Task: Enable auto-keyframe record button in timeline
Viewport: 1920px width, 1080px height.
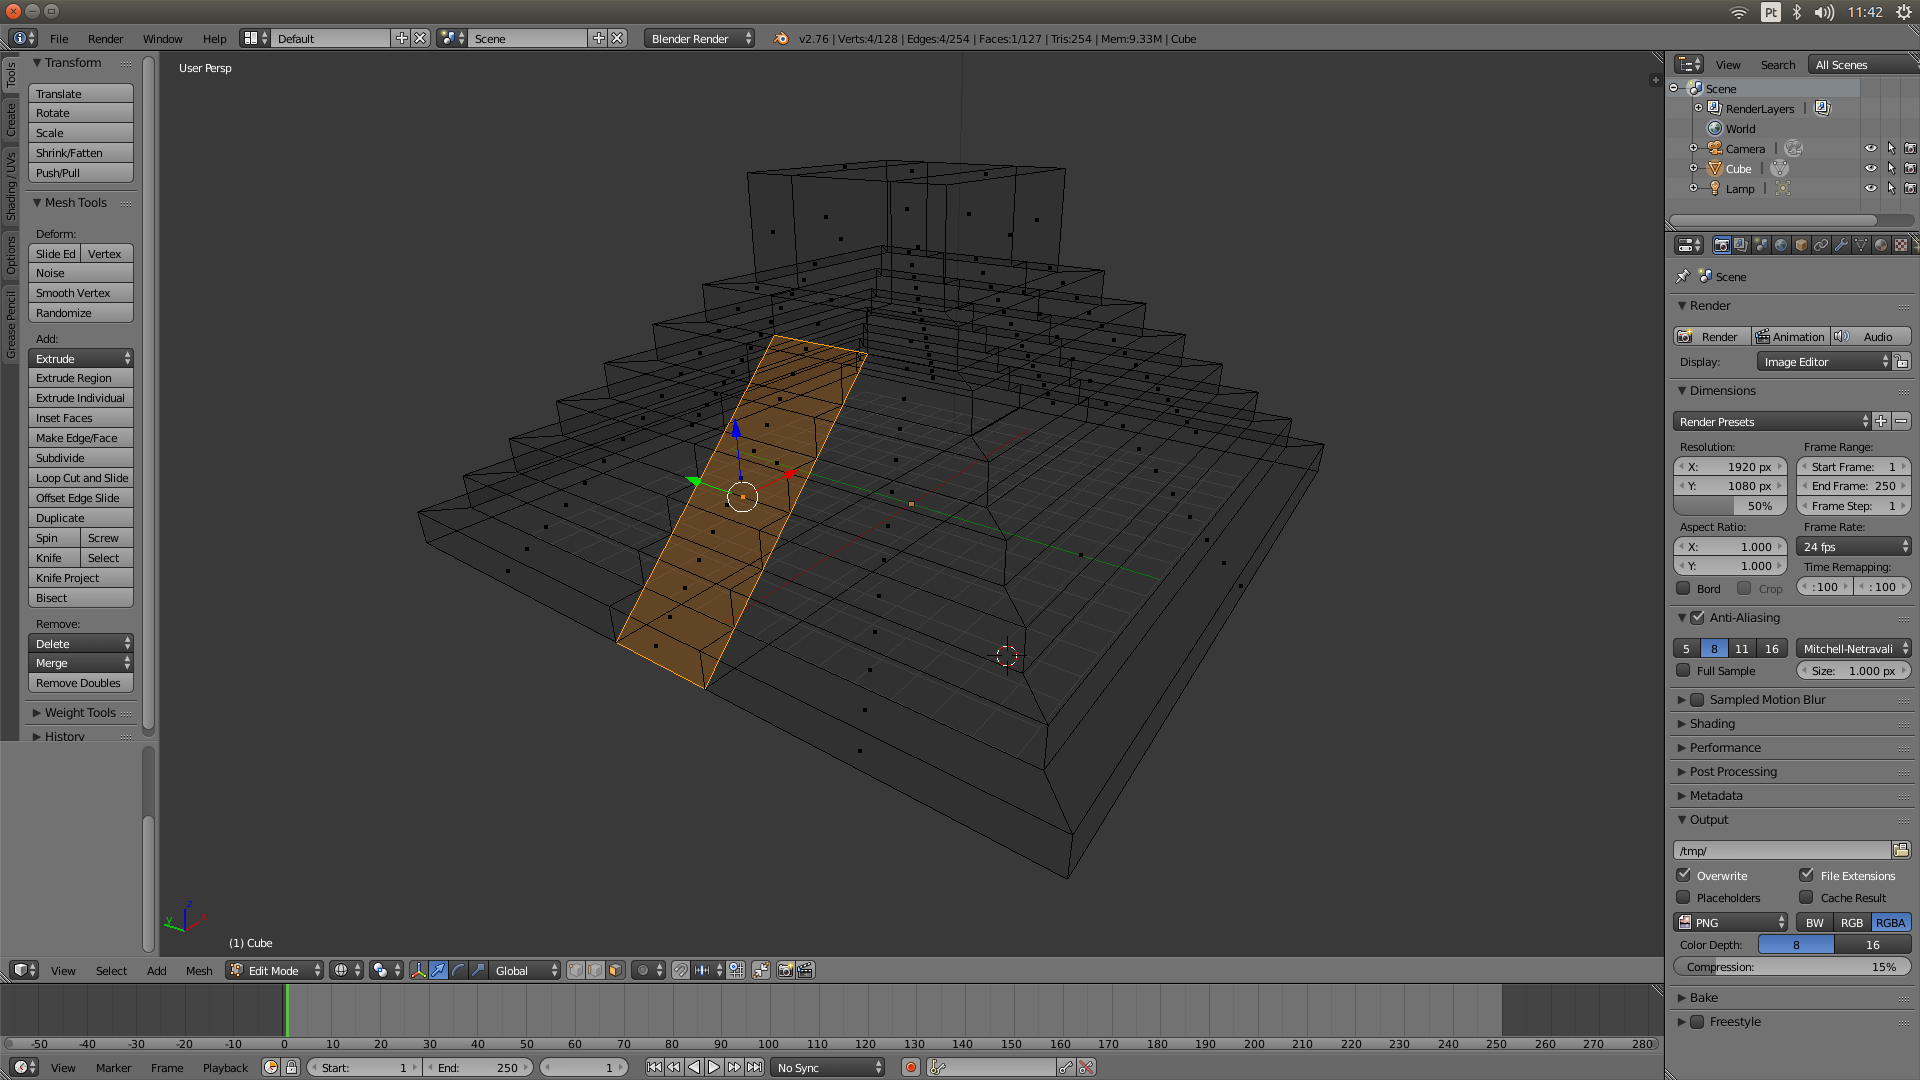Action: click(x=910, y=1067)
